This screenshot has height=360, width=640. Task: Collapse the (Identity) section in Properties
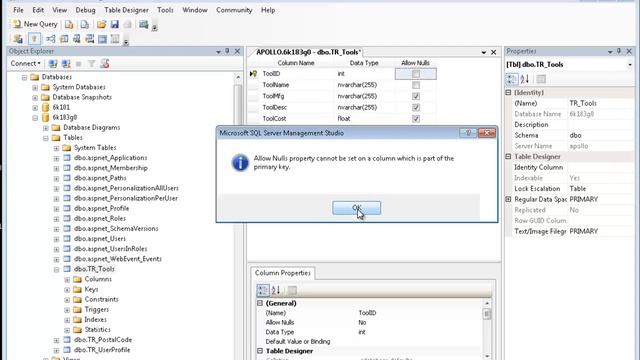[x=508, y=93]
